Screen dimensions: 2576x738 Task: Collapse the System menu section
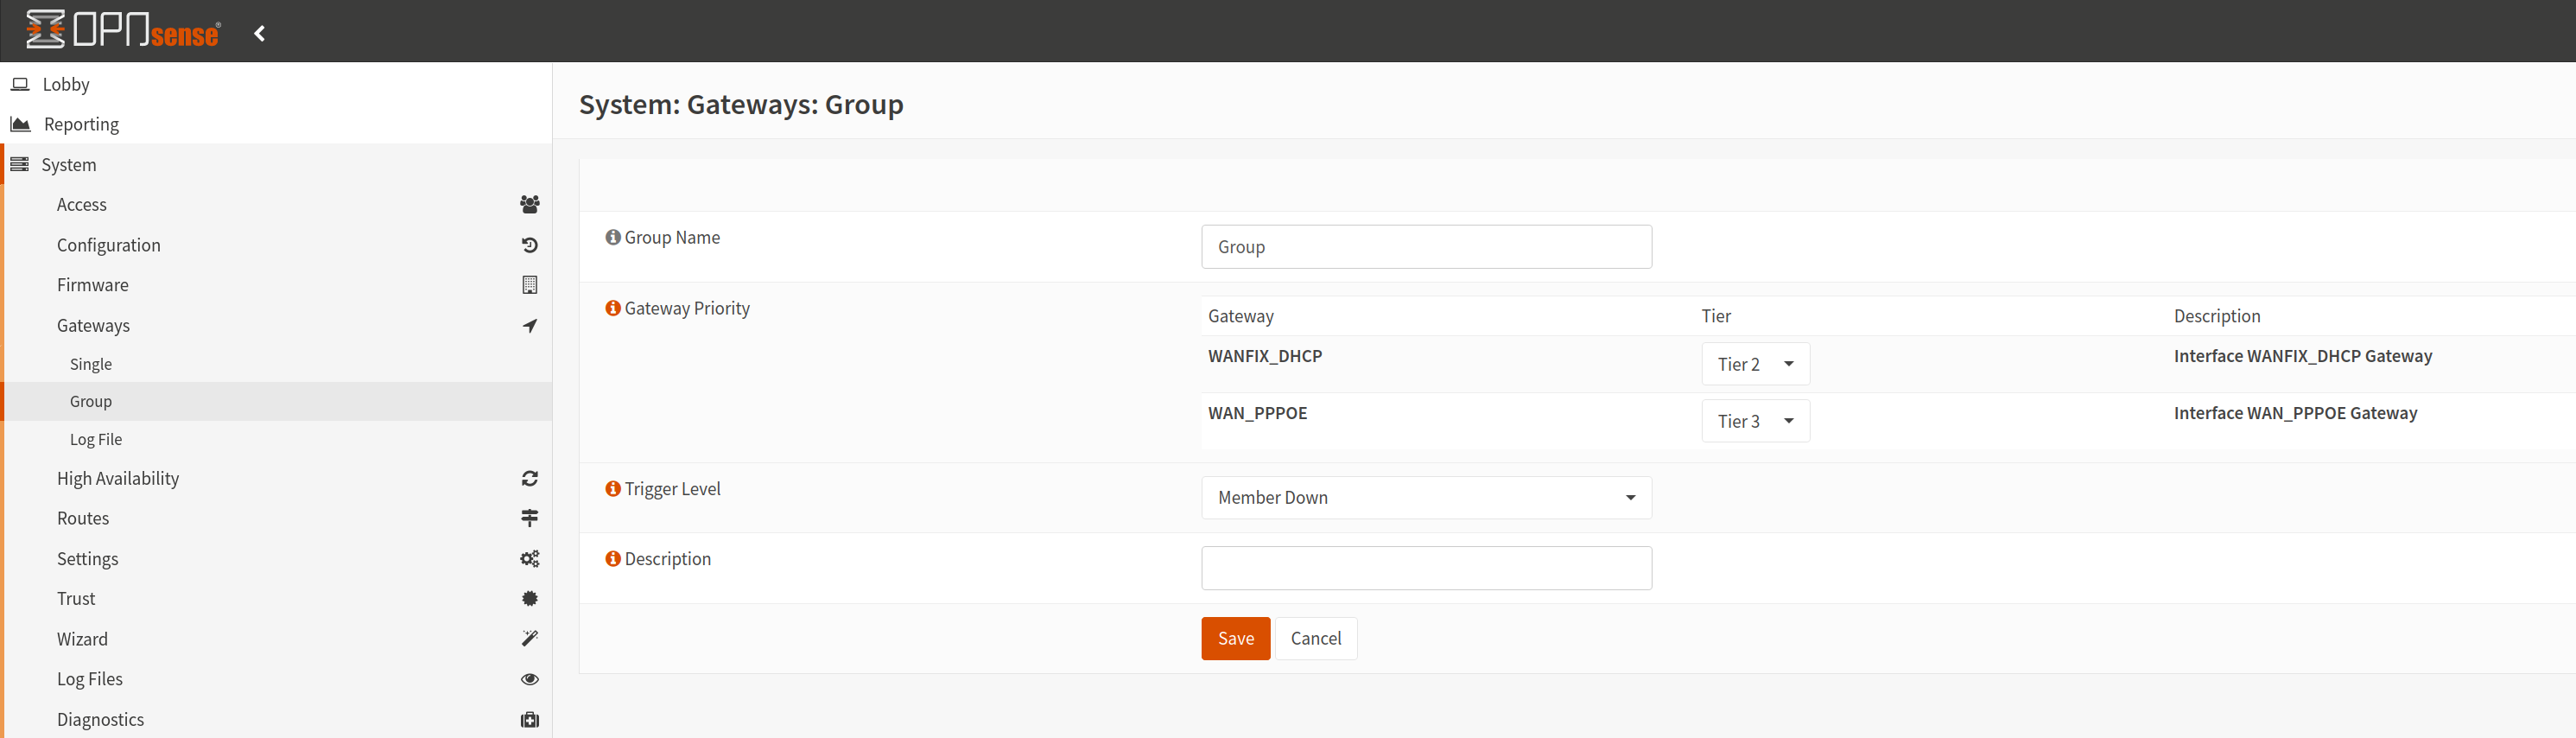click(x=68, y=165)
